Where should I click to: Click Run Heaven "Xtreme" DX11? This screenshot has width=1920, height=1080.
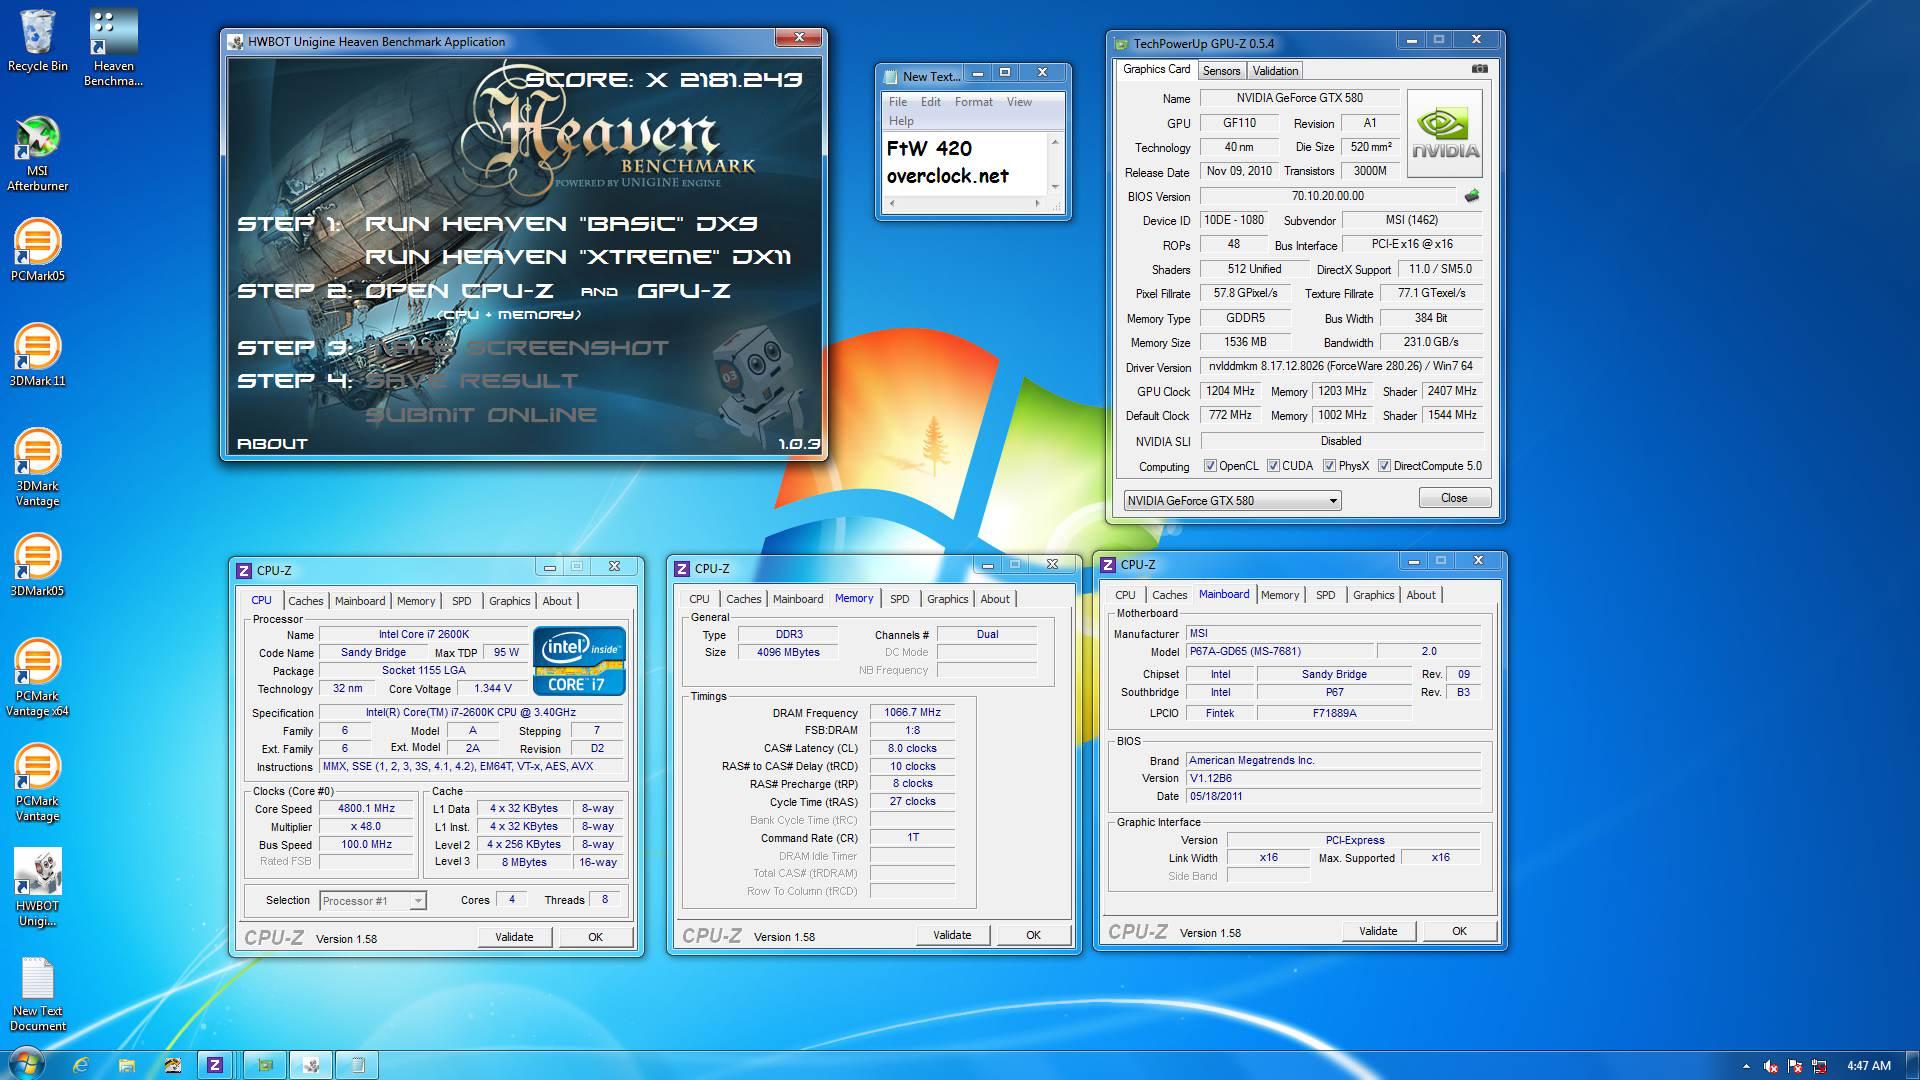point(578,257)
